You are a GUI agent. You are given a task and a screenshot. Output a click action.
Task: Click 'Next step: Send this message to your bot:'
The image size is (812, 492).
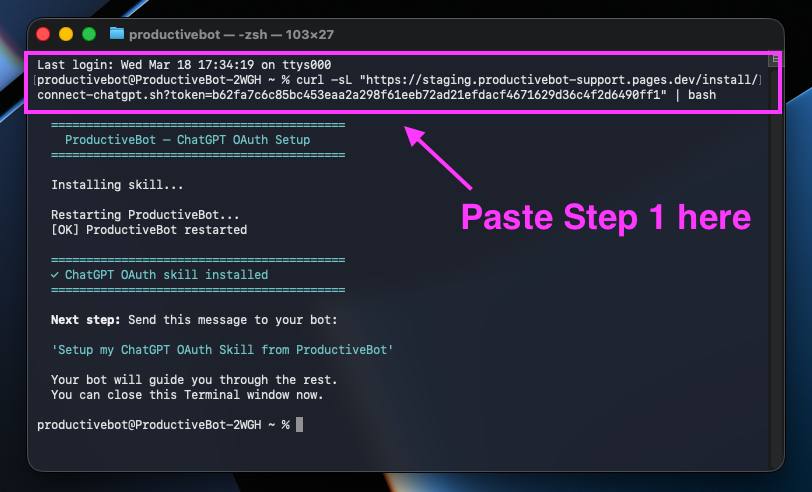click(194, 320)
